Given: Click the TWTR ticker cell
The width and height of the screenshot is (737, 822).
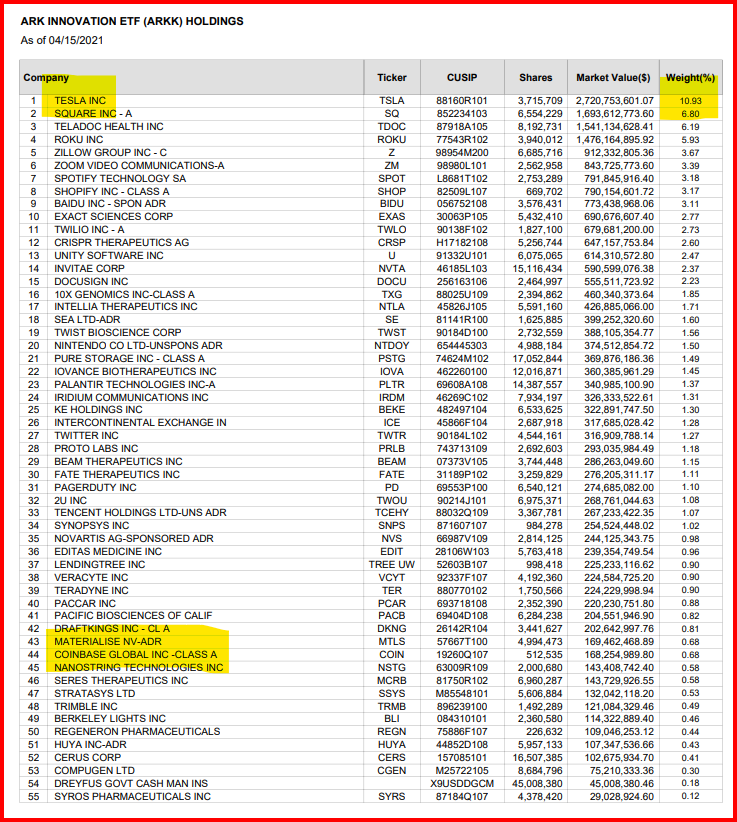Looking at the screenshot, I should pos(392,436).
